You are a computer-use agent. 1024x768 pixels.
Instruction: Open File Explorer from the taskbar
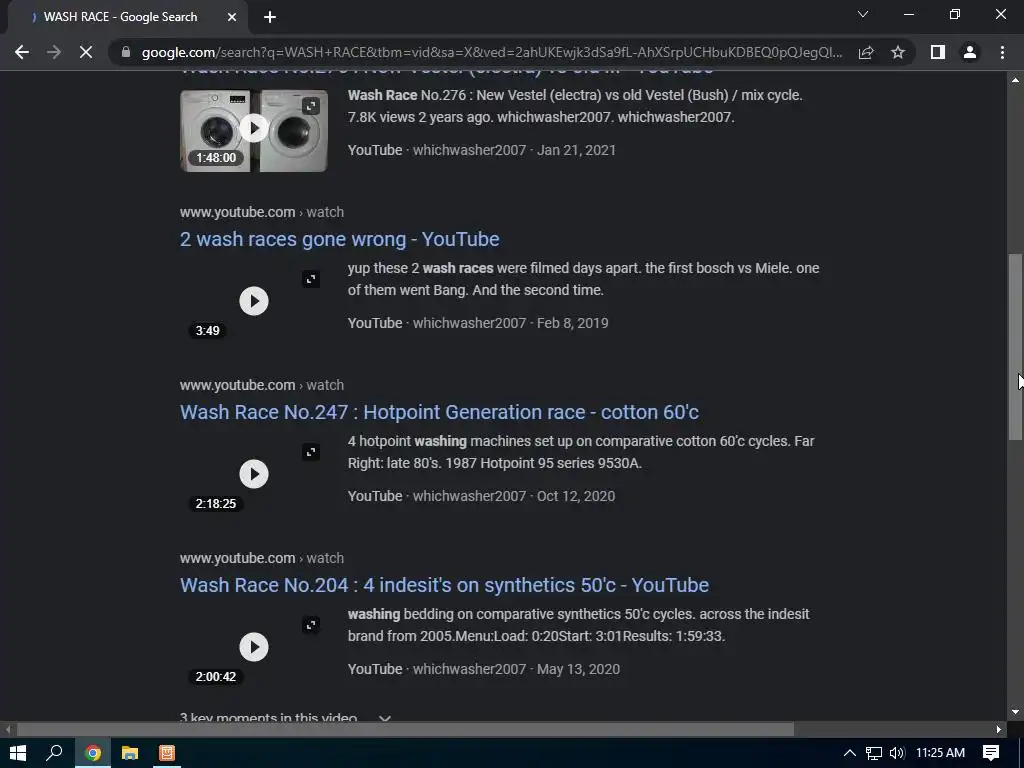130,753
